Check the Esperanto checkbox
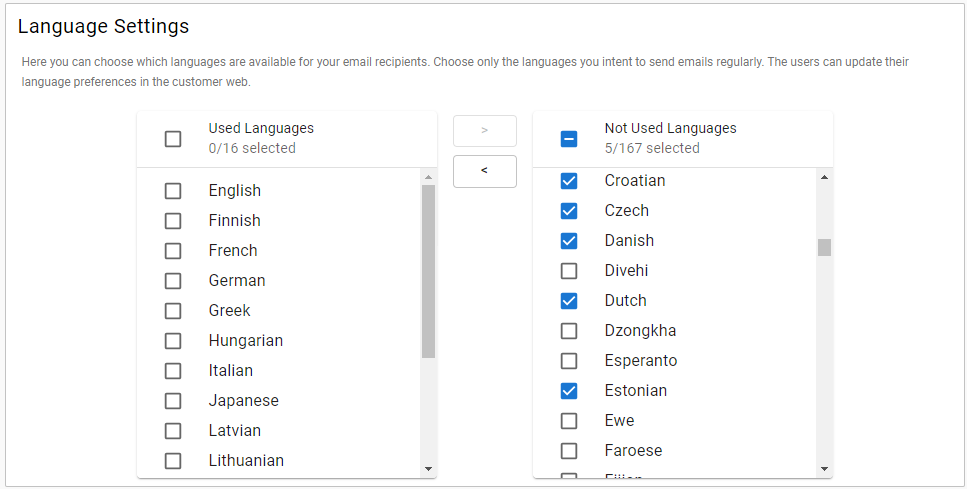This screenshot has height=489, width=967. (569, 361)
